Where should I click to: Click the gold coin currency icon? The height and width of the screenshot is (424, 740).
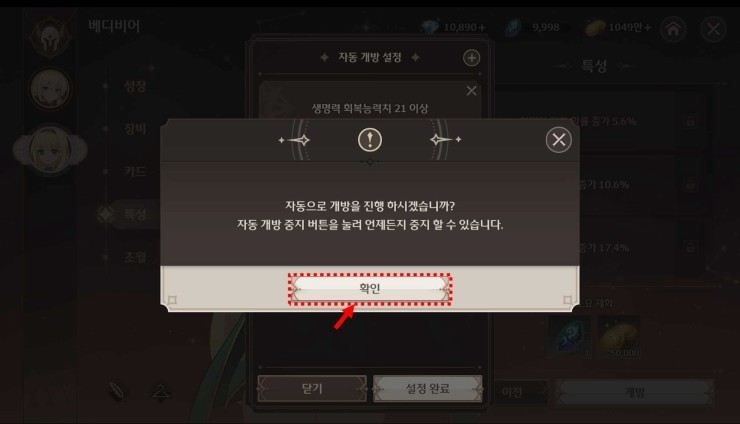tap(595, 28)
